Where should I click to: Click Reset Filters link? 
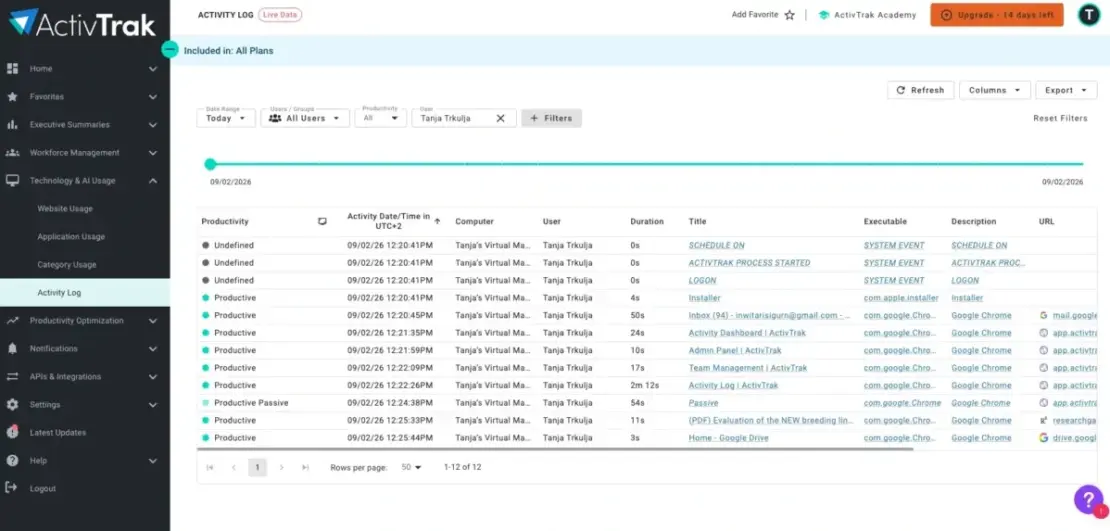[x=1060, y=118]
